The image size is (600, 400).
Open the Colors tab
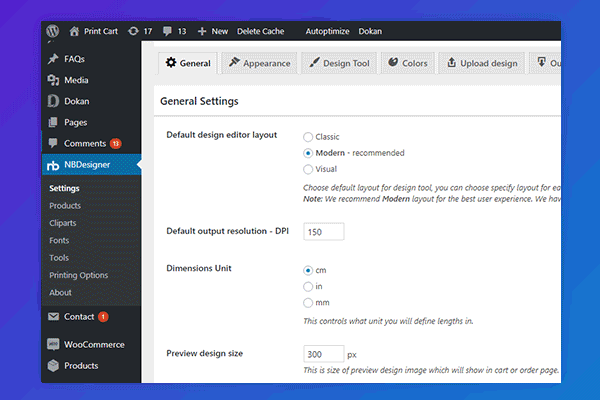coord(408,63)
